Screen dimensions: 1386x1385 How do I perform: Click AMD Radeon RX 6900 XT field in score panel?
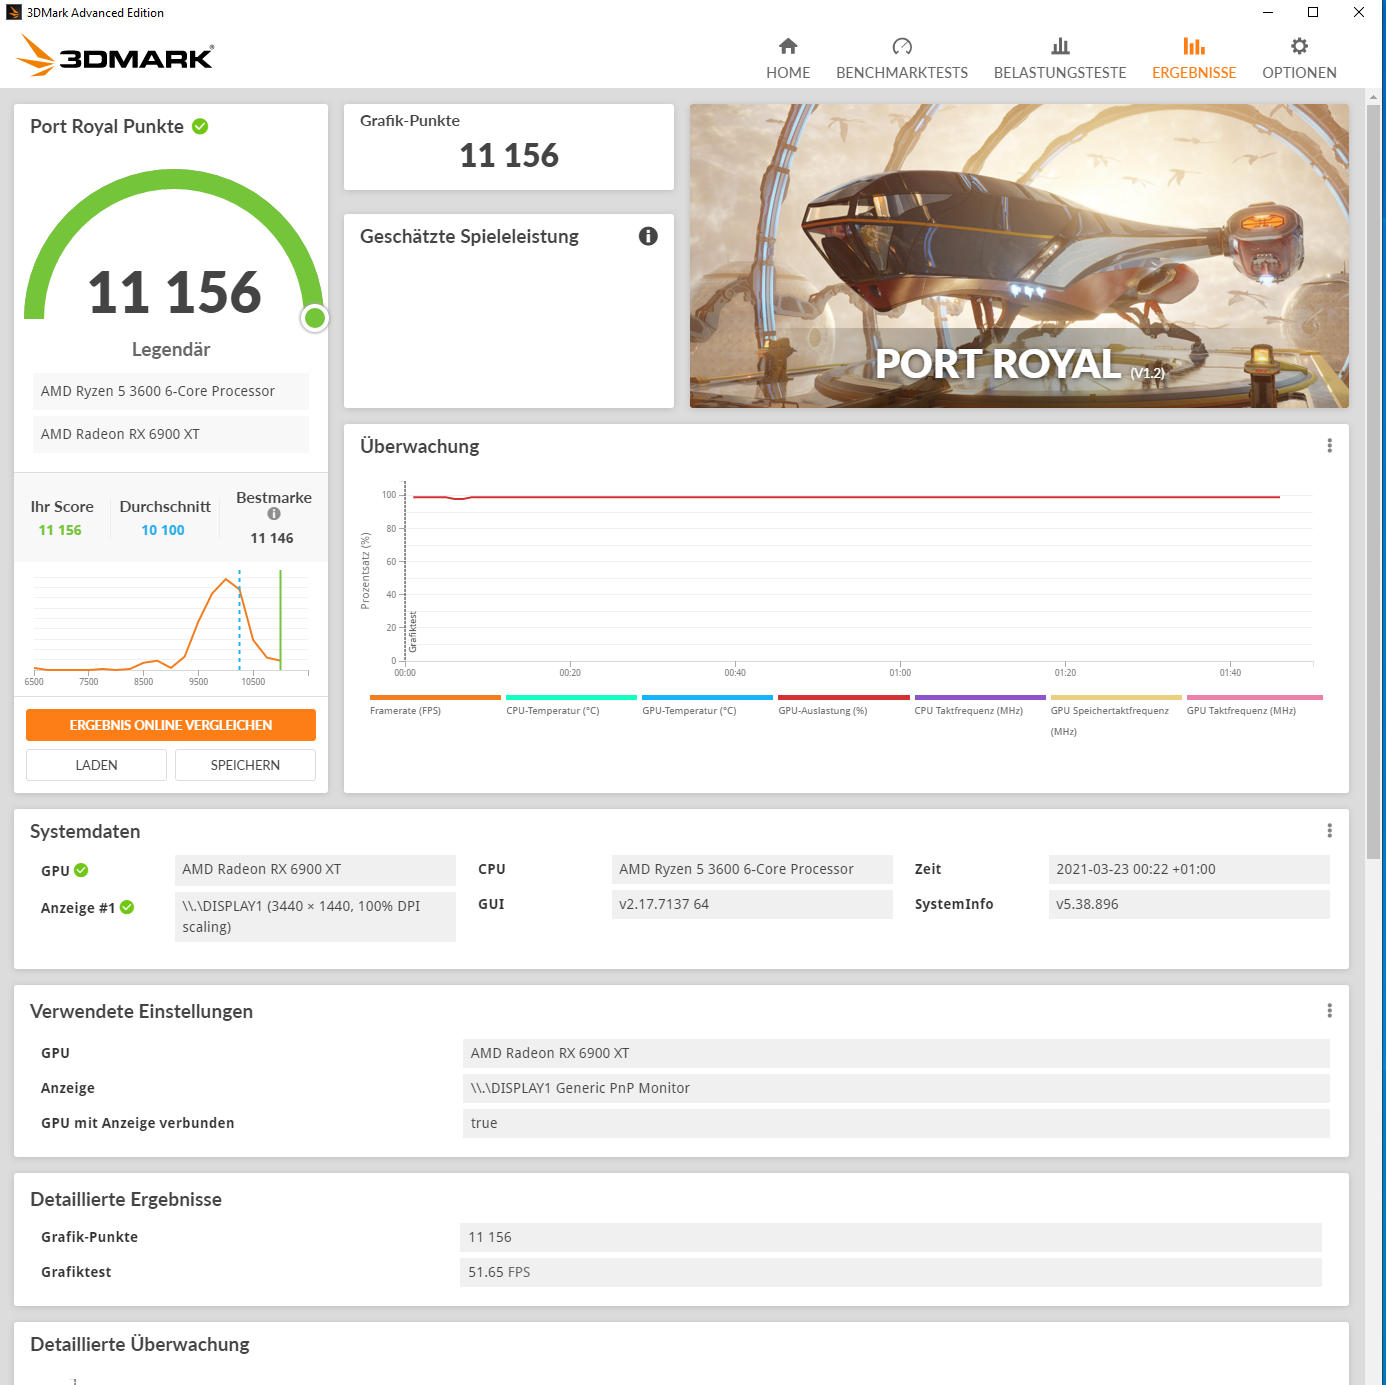(x=171, y=434)
